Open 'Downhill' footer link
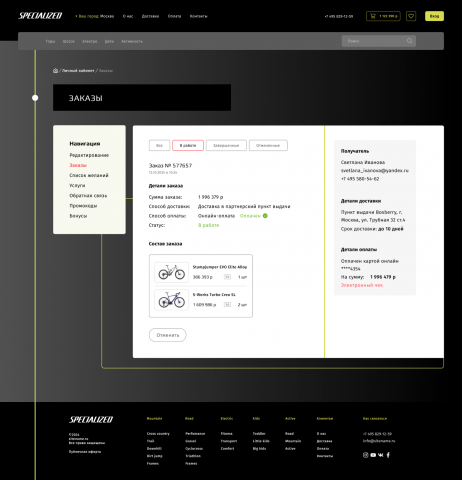The image size is (462, 480). point(154,449)
